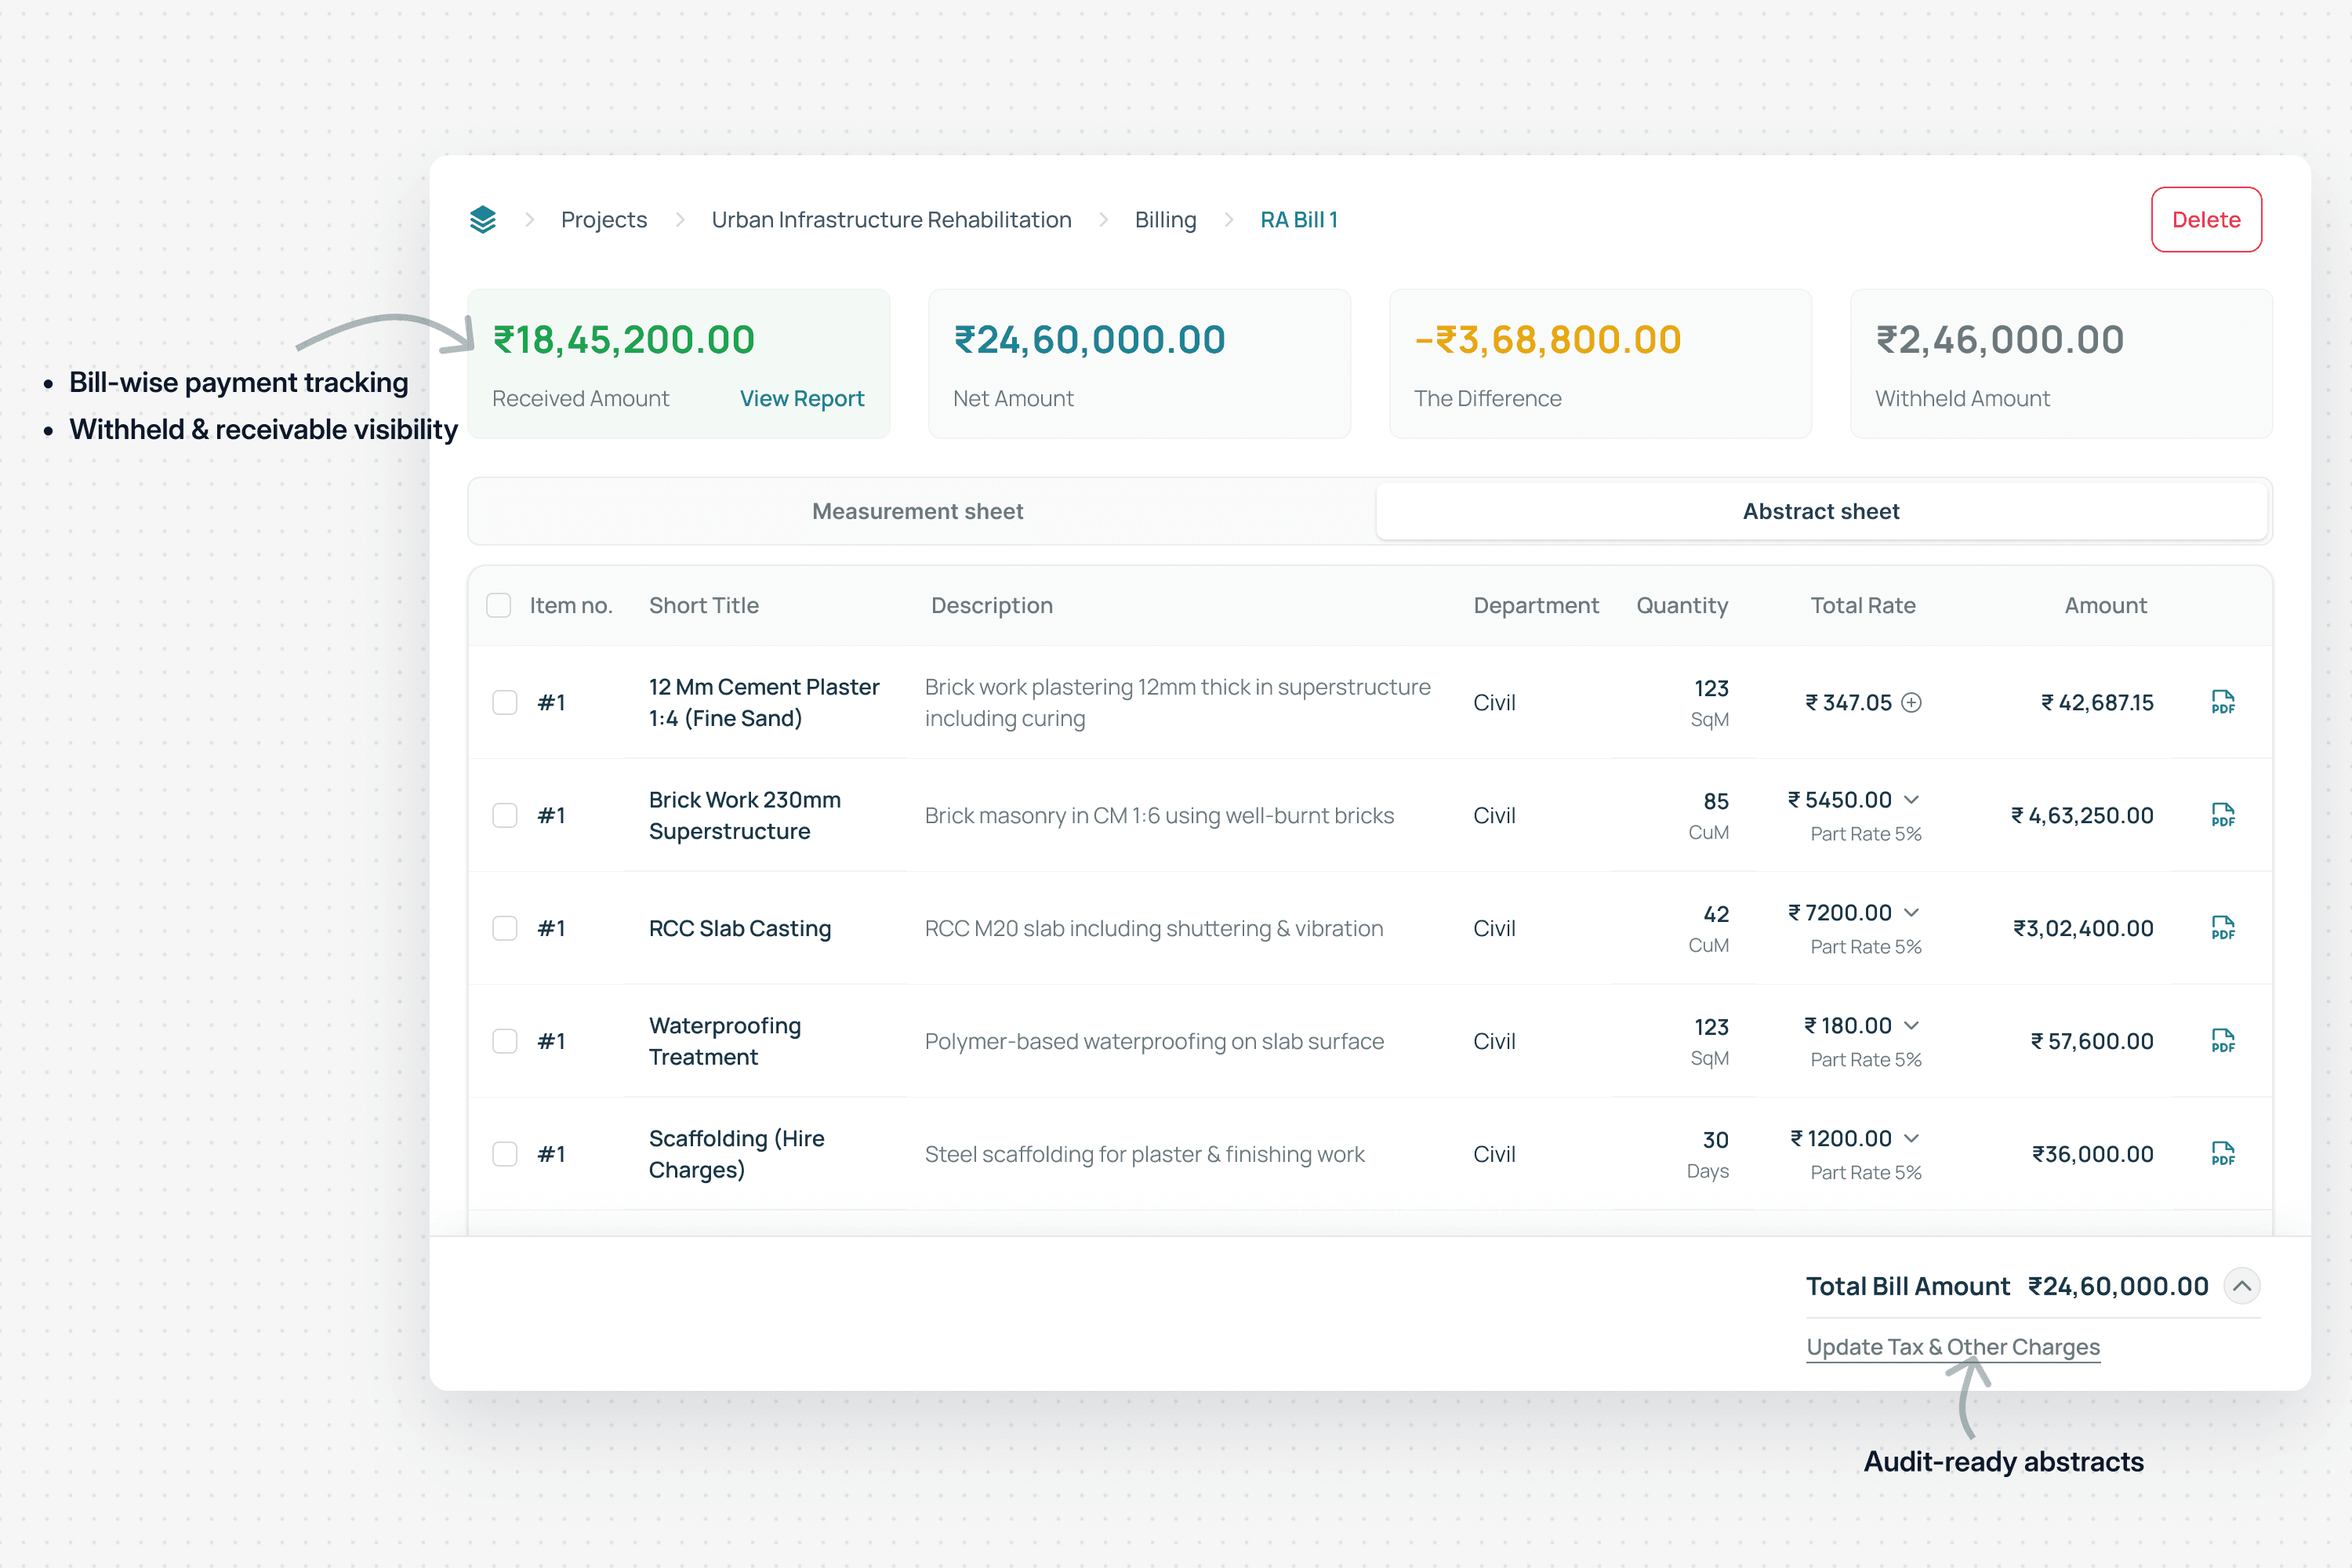This screenshot has width=2352, height=1568.
Task: Expand rate dropdown for ₹ 1200.00
Action: pyautogui.click(x=1911, y=1138)
